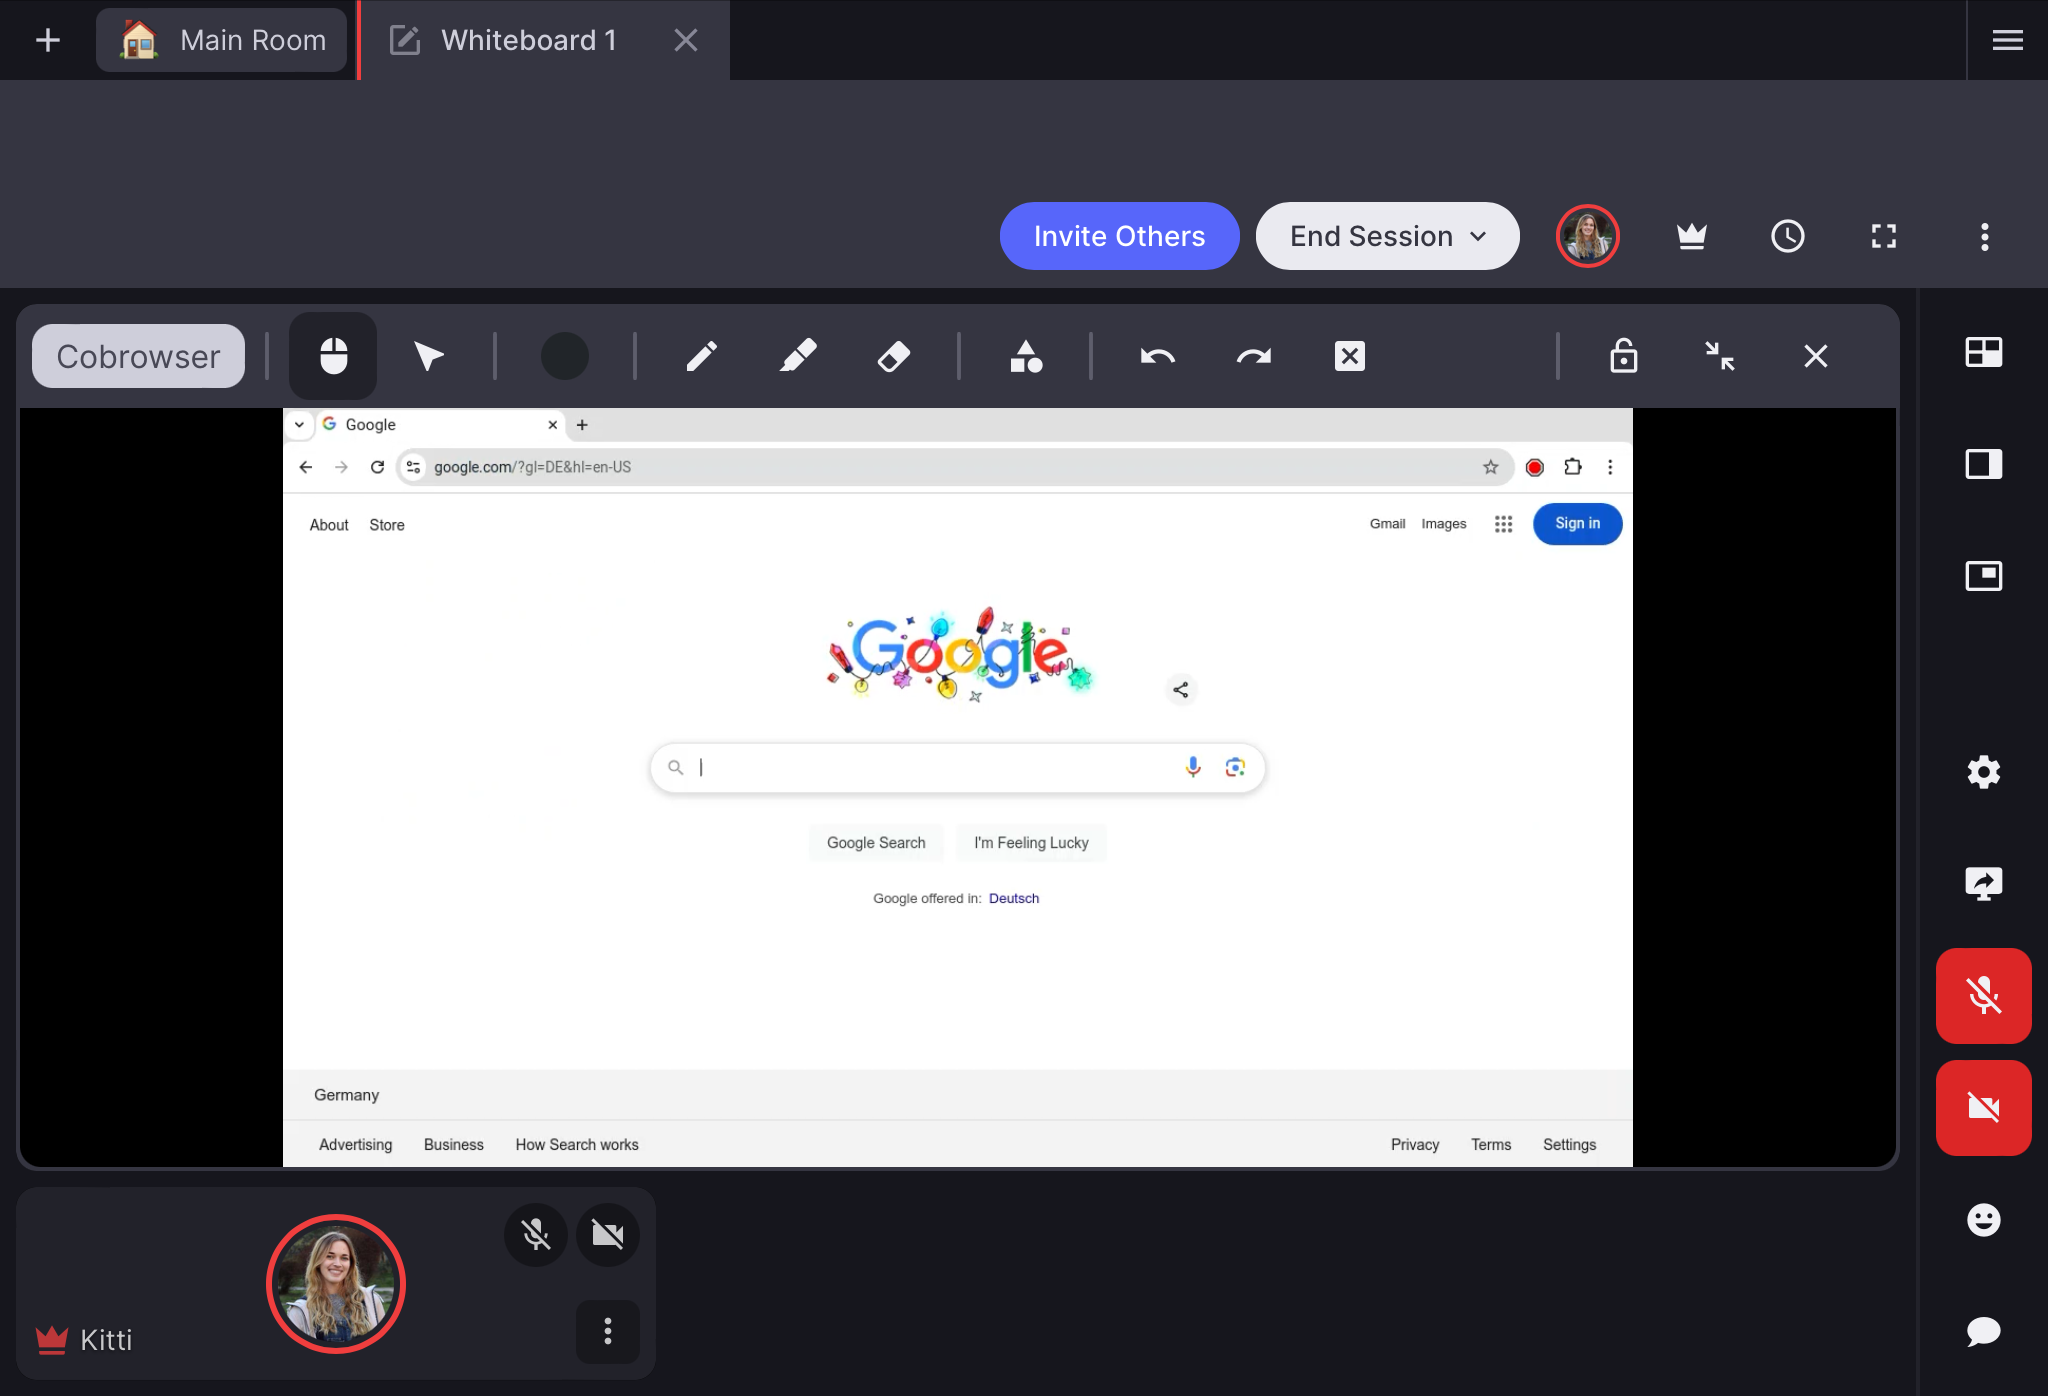Switch to grid layout view
Viewport: 2048px width, 1396px height.
[1983, 352]
